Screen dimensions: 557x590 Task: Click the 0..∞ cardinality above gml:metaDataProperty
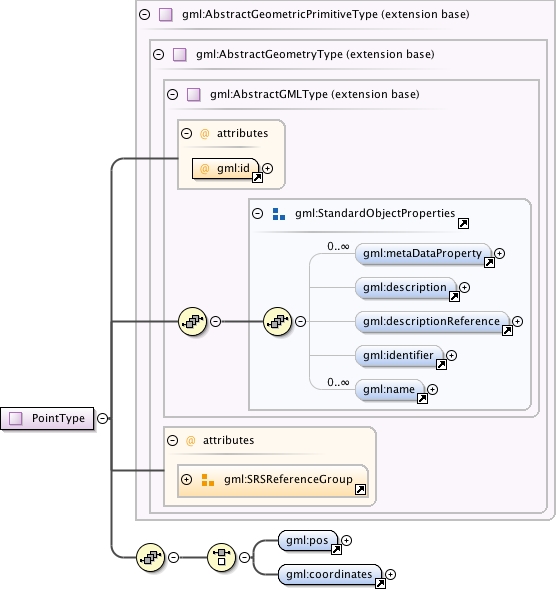(x=338, y=246)
